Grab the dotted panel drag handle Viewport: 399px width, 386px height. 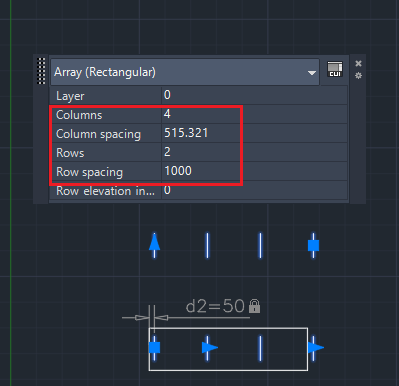pyautogui.click(x=41, y=71)
